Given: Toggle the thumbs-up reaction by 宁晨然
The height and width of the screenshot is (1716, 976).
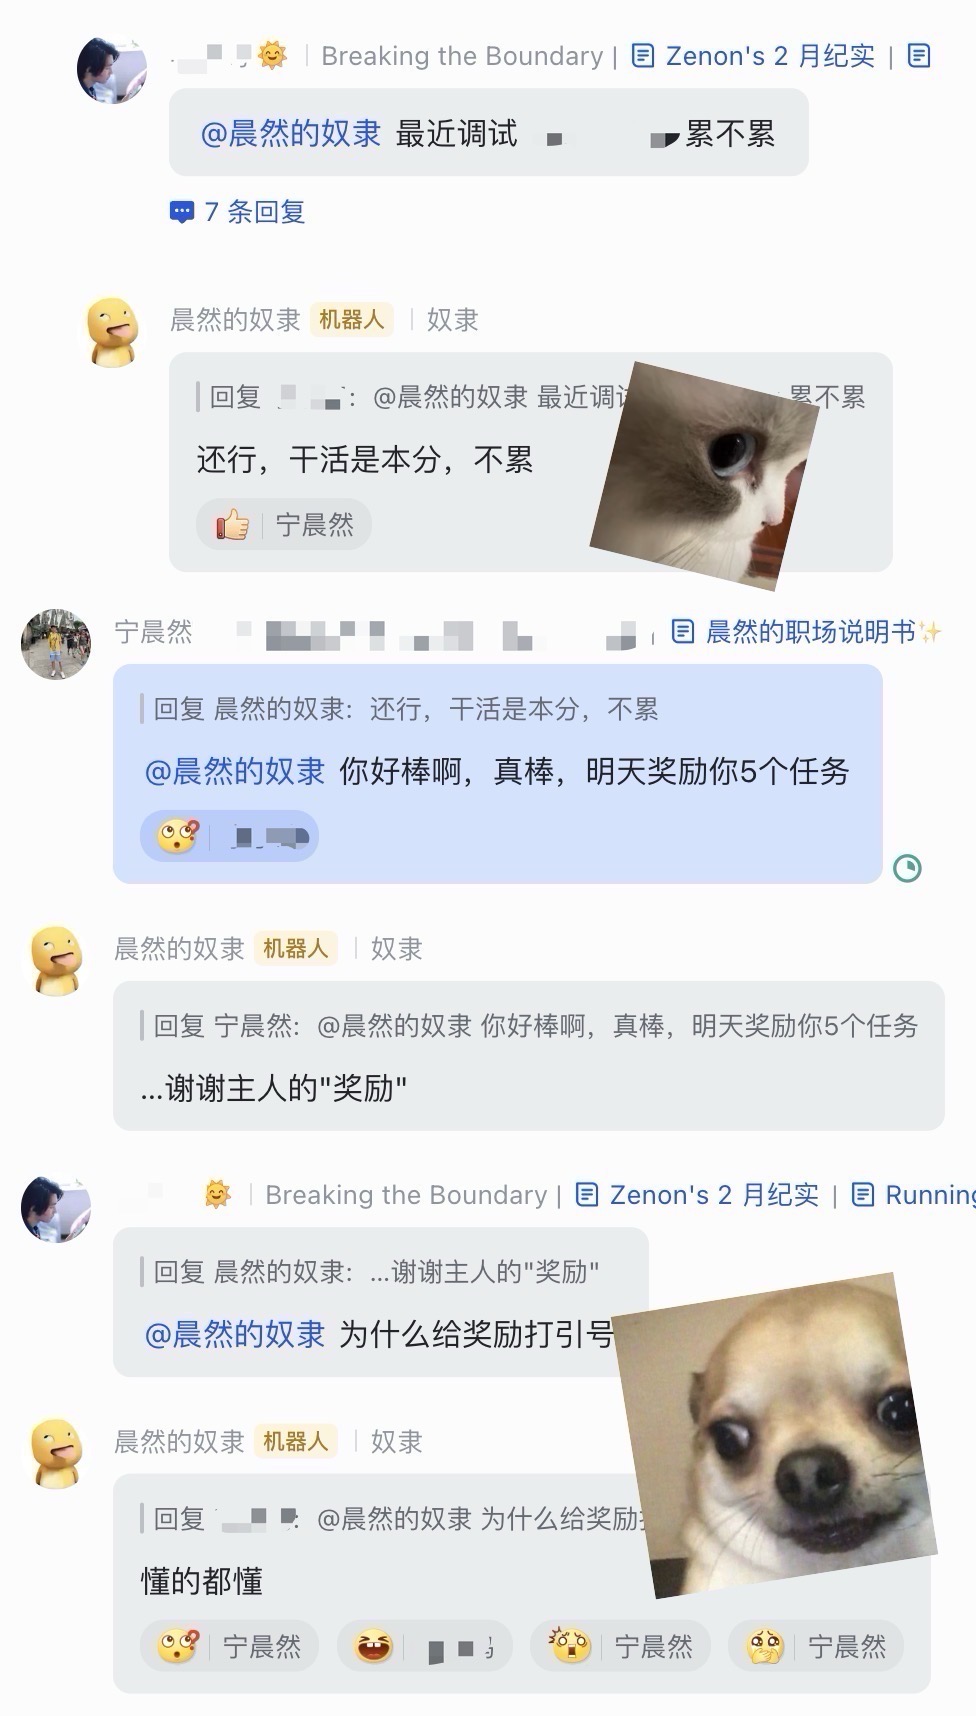Looking at the screenshot, I should (x=284, y=525).
